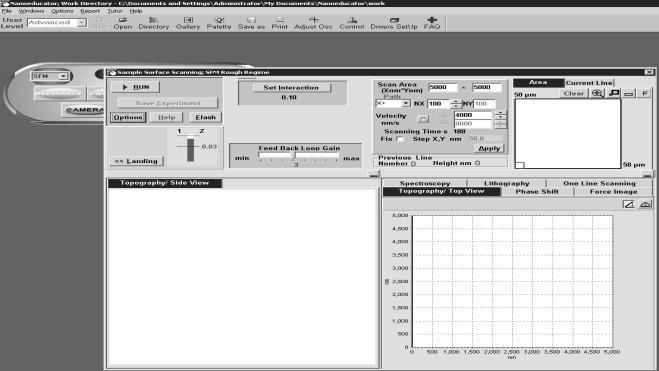Select the lower velocity radio button
The width and height of the screenshot is (659, 371).
click(x=443, y=122)
